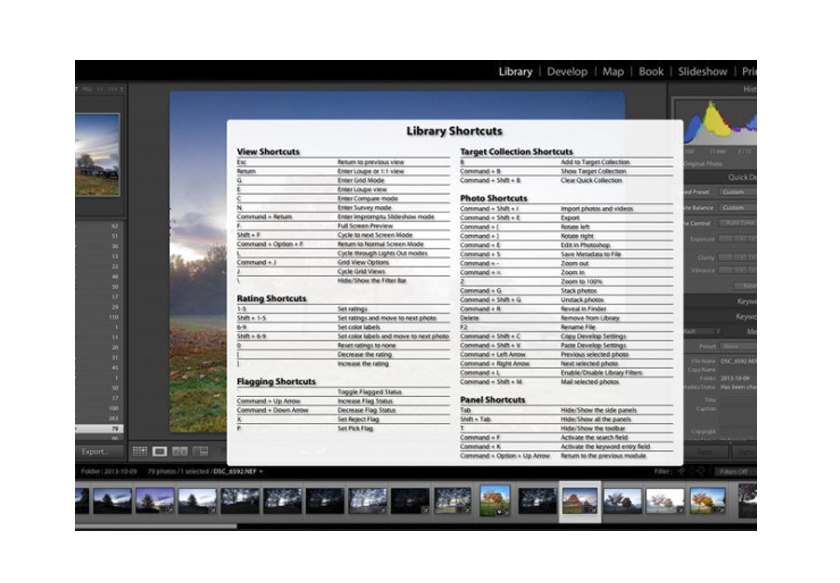840x583 pixels.
Task: Click the 'Set Reject Flag' shortcut row
Action: click(343, 420)
